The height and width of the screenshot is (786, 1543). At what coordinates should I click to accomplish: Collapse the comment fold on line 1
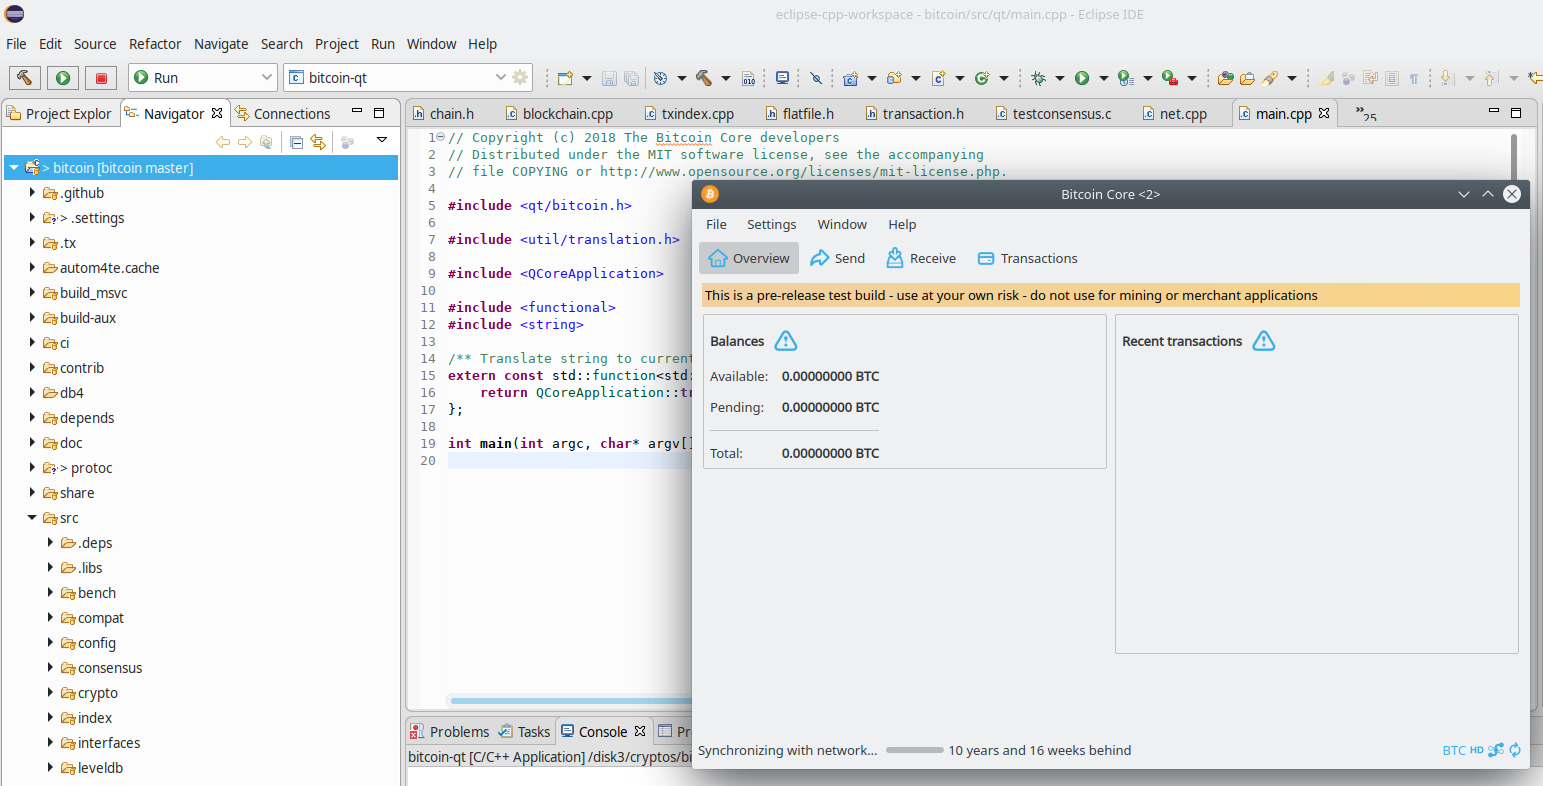click(441, 138)
